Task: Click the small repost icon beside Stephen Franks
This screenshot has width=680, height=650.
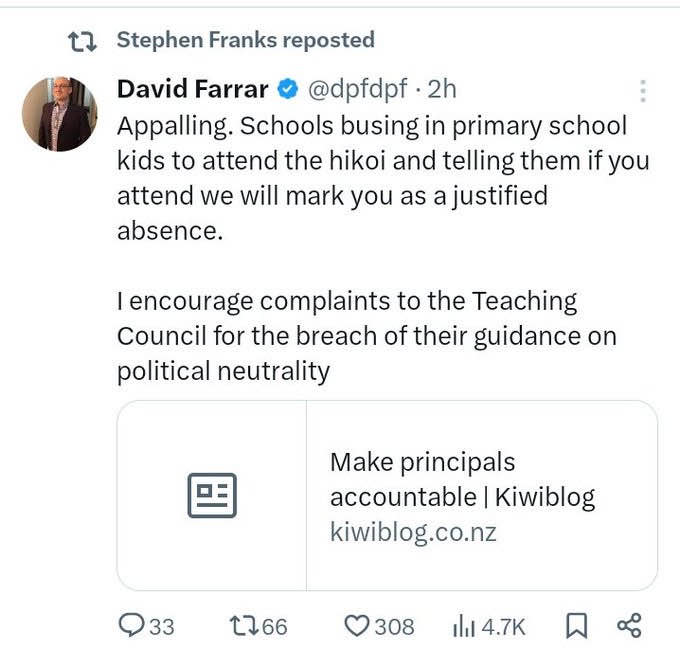Action: click(x=81, y=41)
